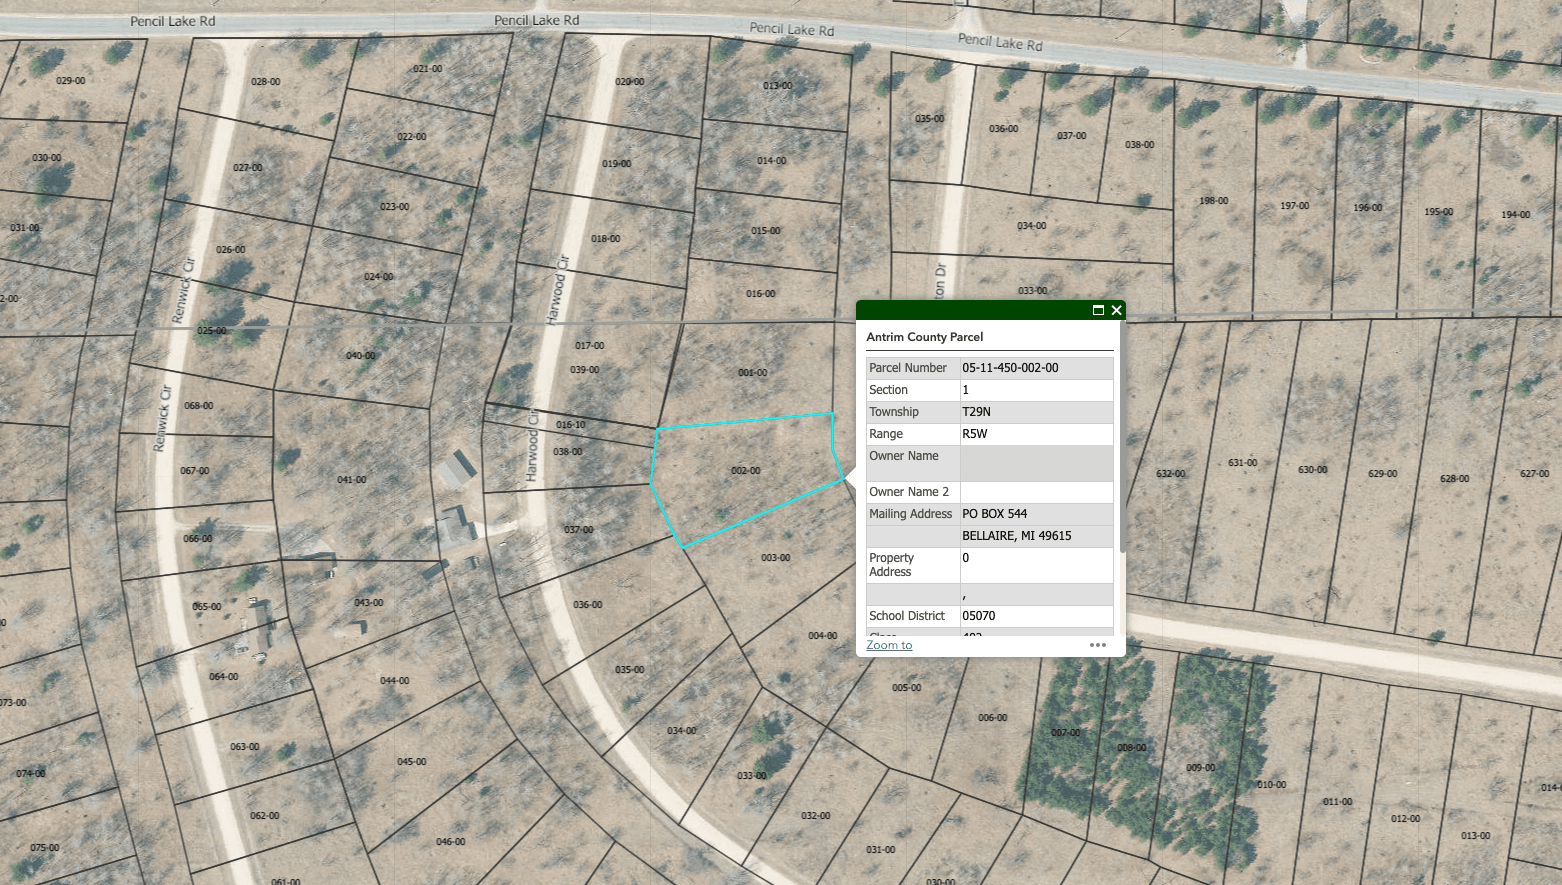Click parcel labeled 062-00
This screenshot has height=885, width=1562.
[x=264, y=816]
